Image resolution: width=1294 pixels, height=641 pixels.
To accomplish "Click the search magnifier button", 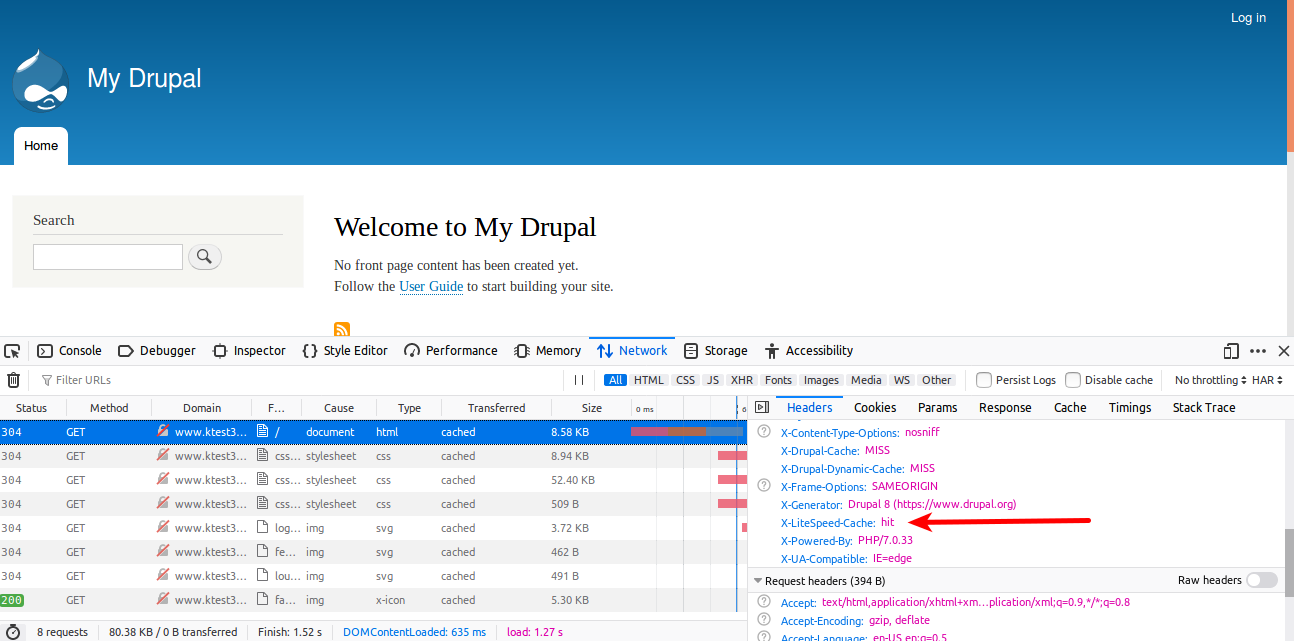I will pyautogui.click(x=204, y=257).
